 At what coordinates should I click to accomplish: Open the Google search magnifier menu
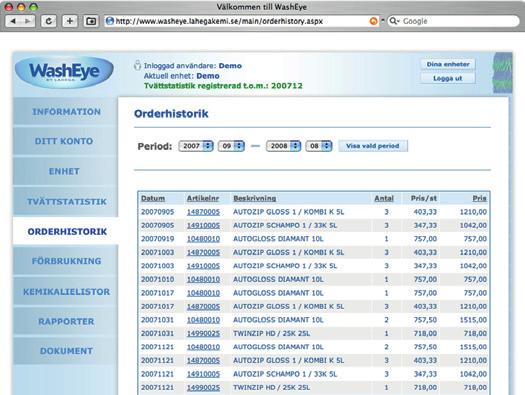395,21
